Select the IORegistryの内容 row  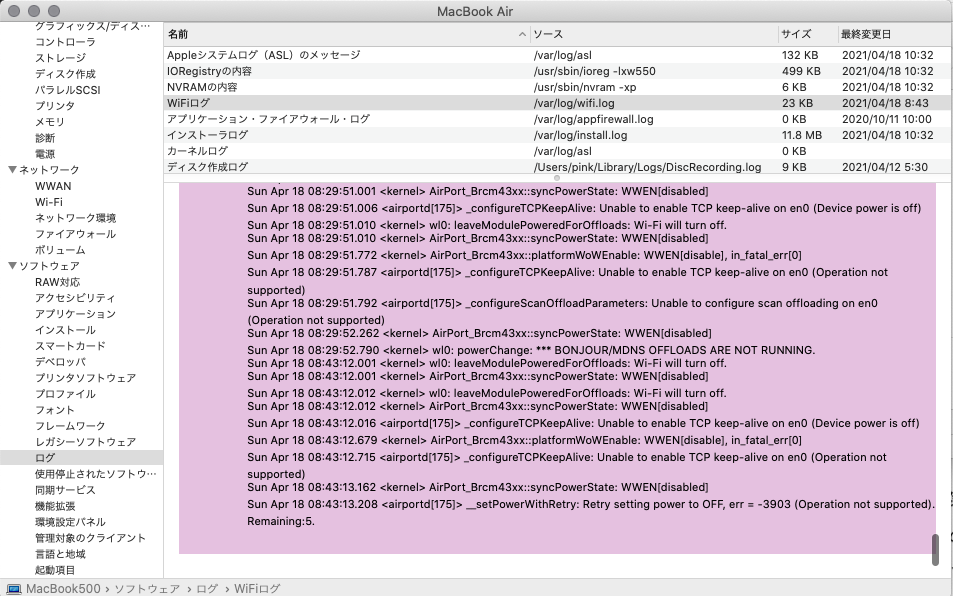coord(558,71)
